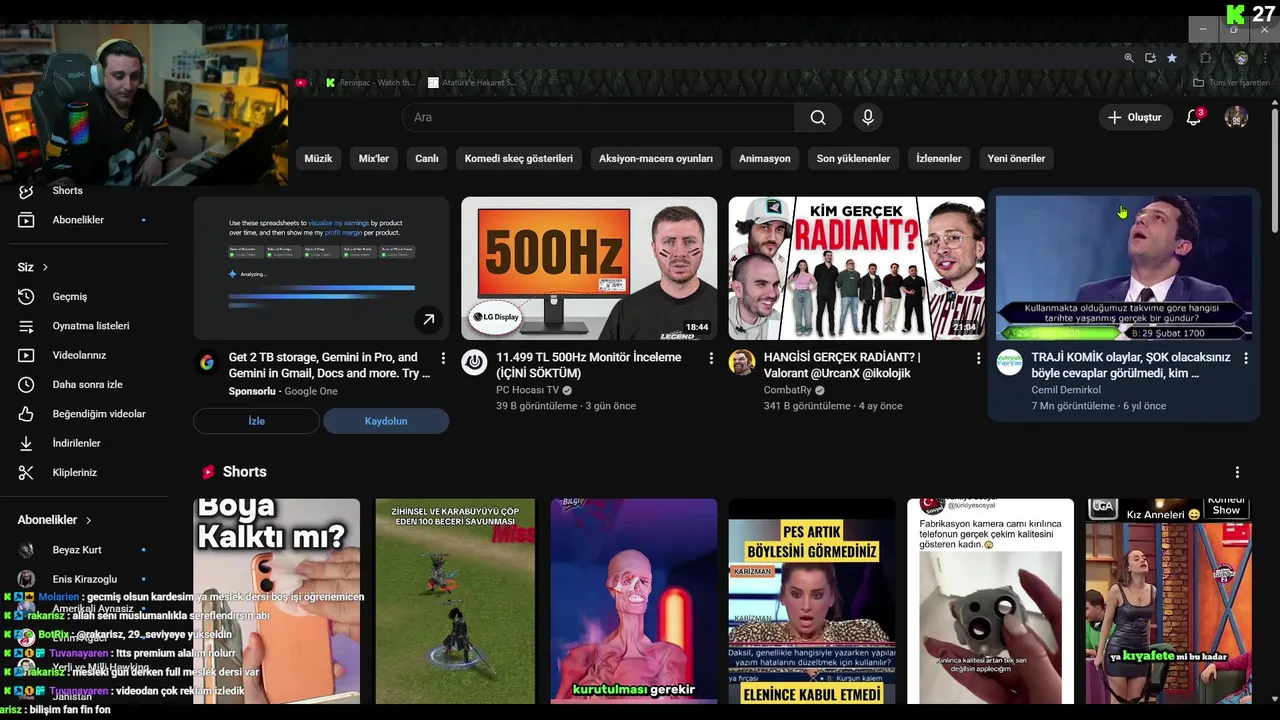Viewport: 1280px width, 720px height.
Task: Open the browser extensions puzzle icon
Action: [1205, 58]
